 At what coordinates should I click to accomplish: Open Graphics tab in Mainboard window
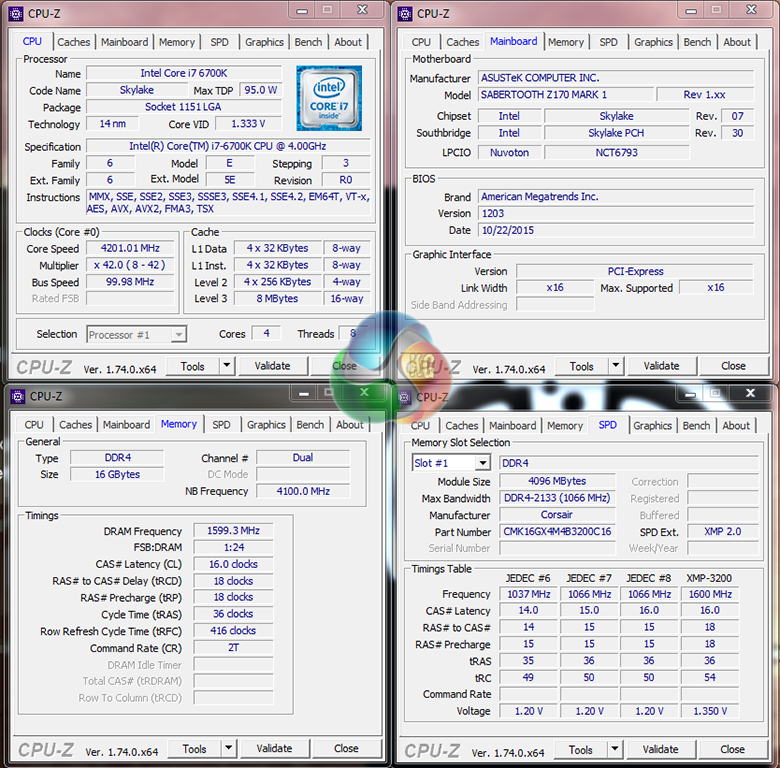pos(653,42)
